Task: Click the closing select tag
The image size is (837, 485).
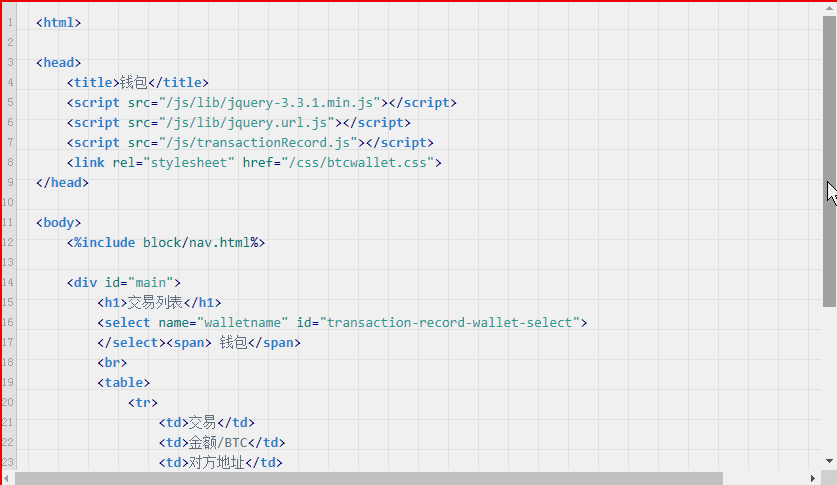Action: tap(132, 343)
